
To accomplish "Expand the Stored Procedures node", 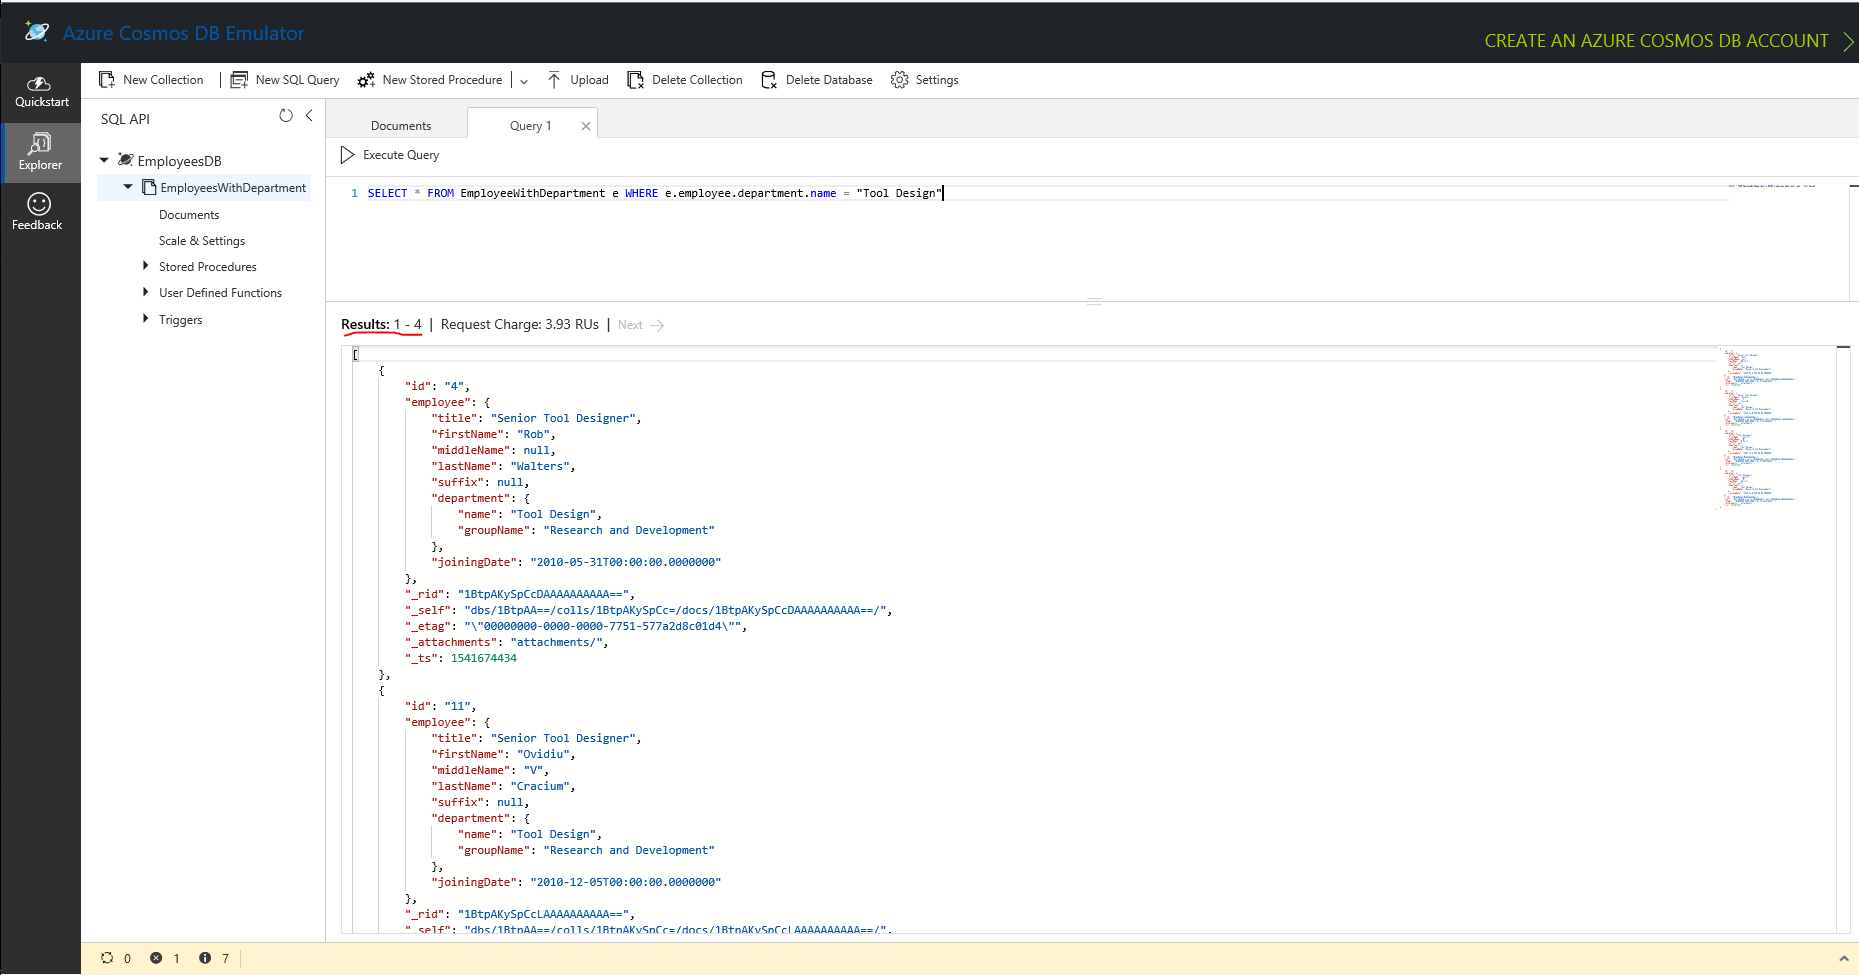I will [146, 266].
